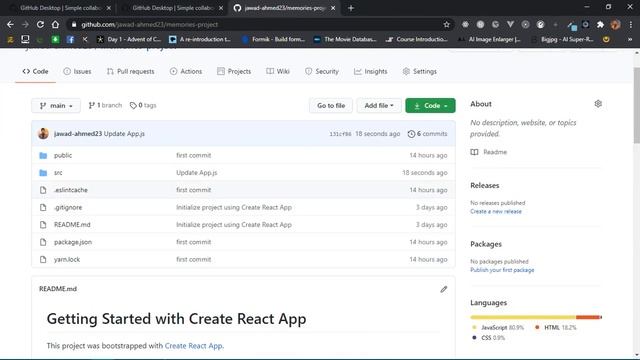Bookmark this page with star icon
This screenshot has width=640, height=360.
pos(447,24)
